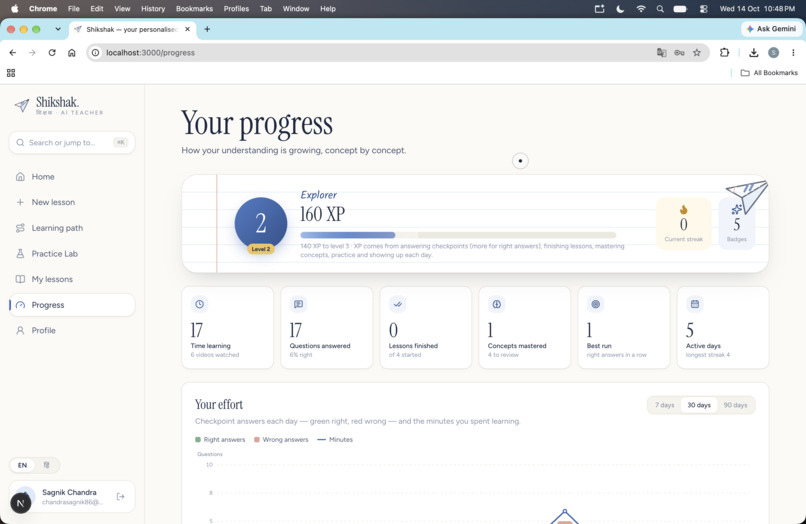
Task: Open the Lessons finished stat card
Action: point(426,328)
